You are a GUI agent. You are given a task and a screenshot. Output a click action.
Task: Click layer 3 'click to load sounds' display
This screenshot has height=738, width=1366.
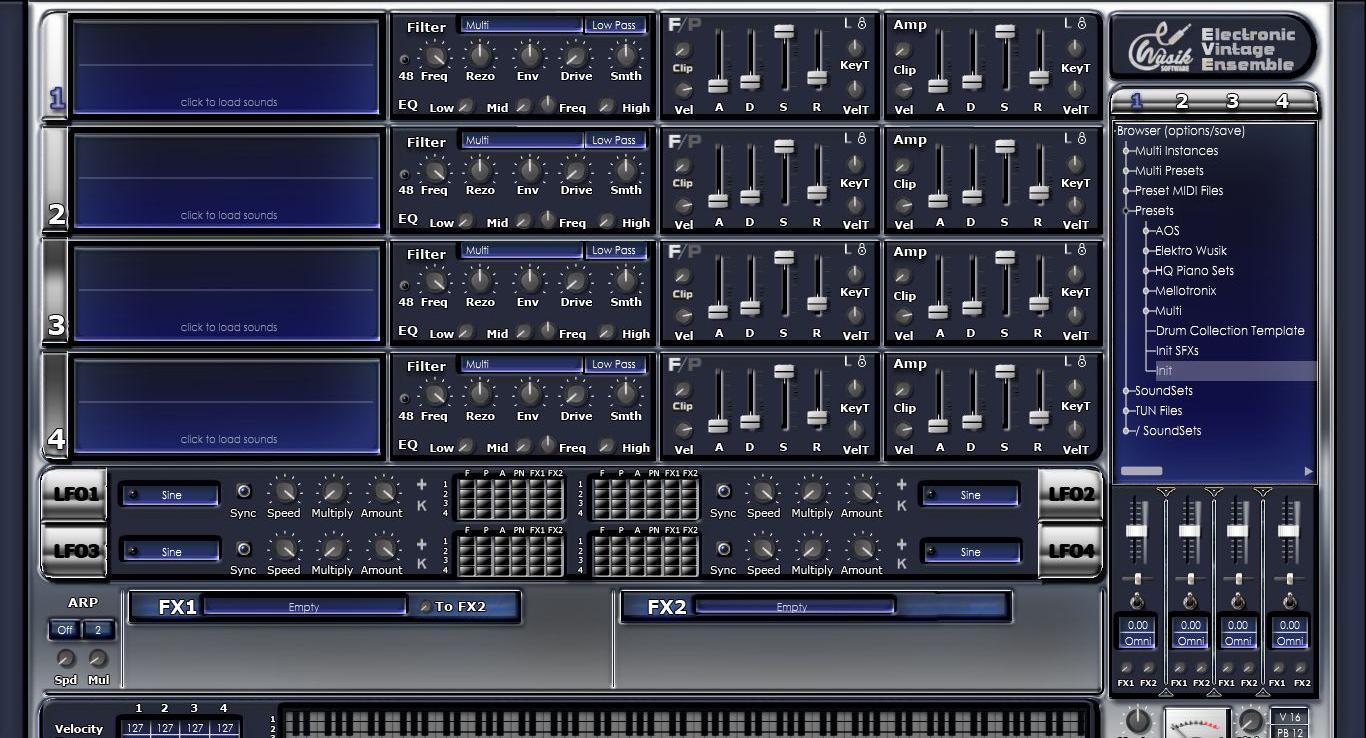(227, 291)
